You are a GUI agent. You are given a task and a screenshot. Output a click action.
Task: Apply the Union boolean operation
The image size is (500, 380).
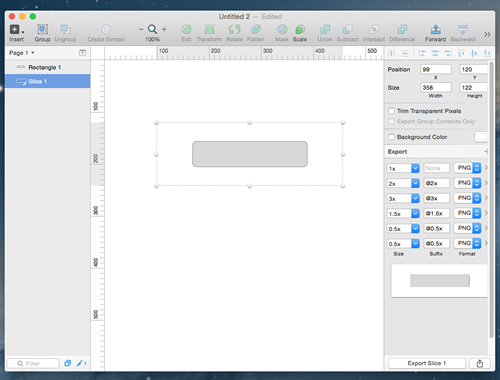coord(325,29)
